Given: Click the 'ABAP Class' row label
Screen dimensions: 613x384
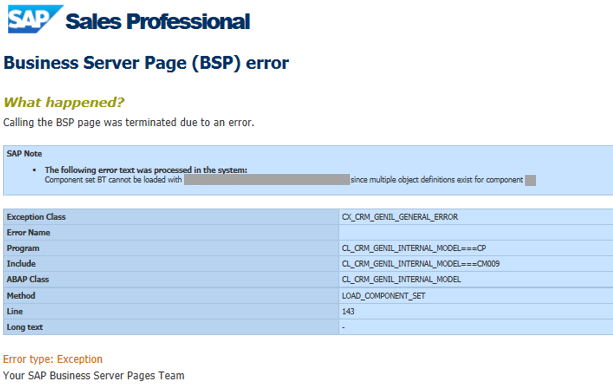Looking at the screenshot, I should (28, 280).
